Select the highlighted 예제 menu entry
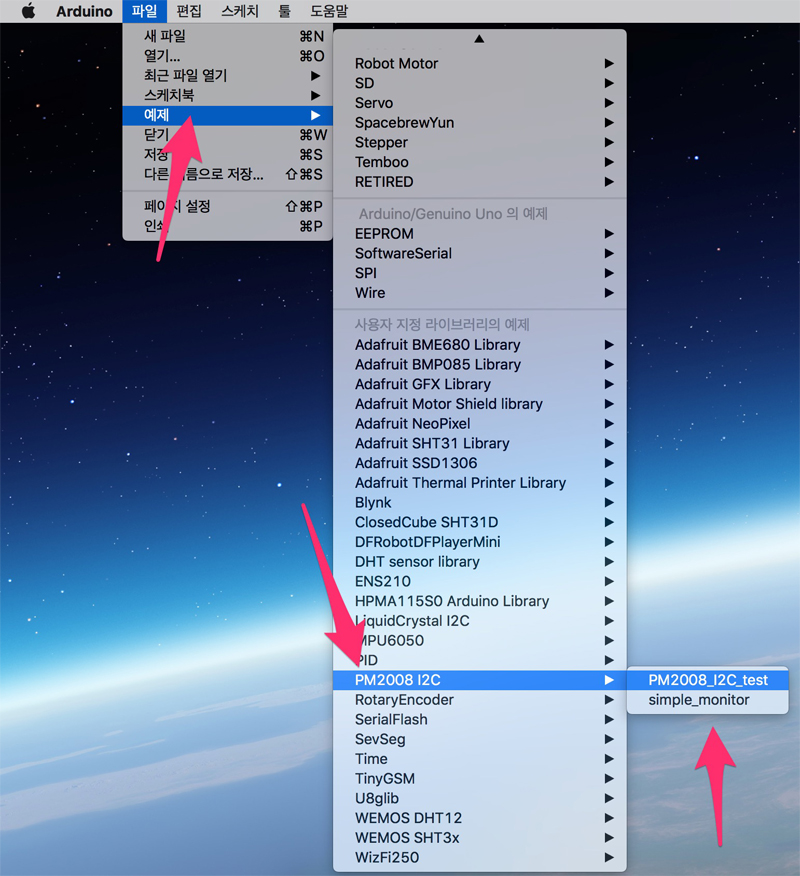800x876 pixels. [227, 115]
